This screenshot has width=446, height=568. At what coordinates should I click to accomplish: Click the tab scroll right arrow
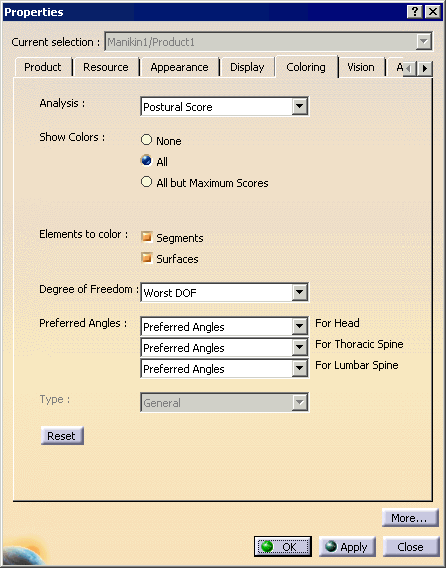[425, 68]
